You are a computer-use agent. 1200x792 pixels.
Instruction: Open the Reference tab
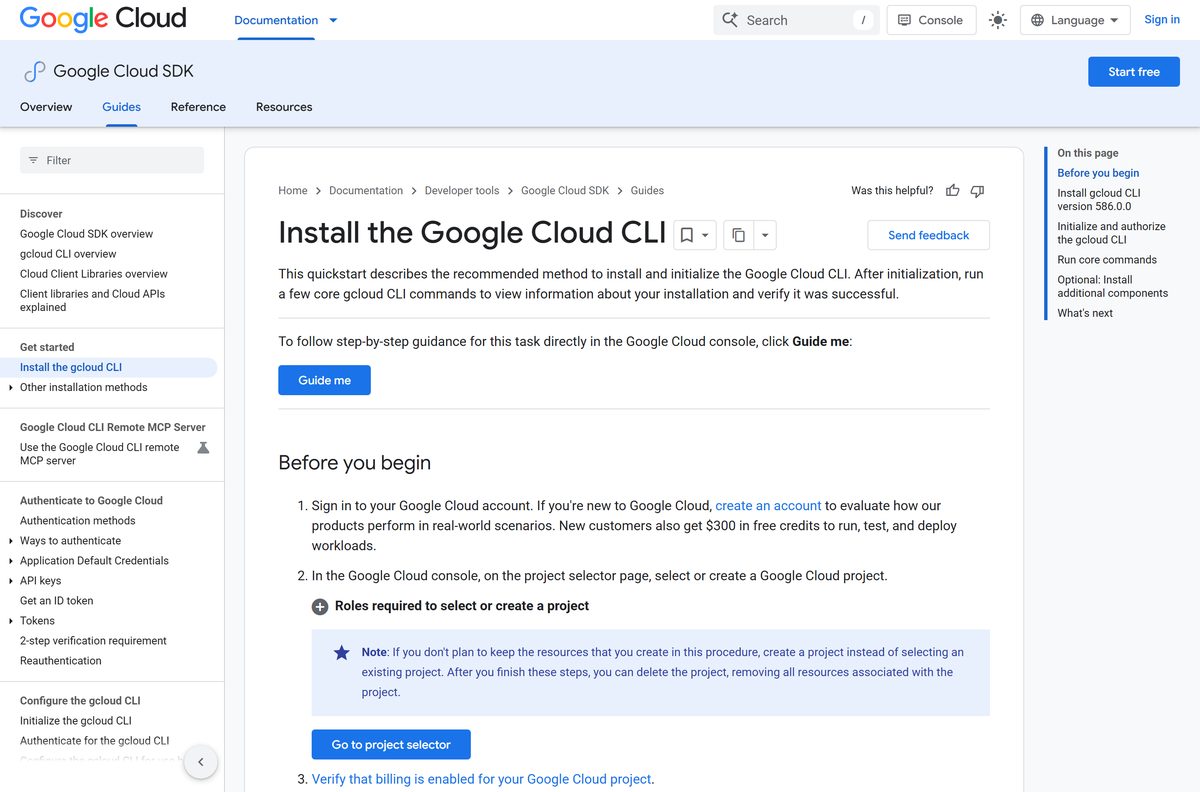[198, 107]
